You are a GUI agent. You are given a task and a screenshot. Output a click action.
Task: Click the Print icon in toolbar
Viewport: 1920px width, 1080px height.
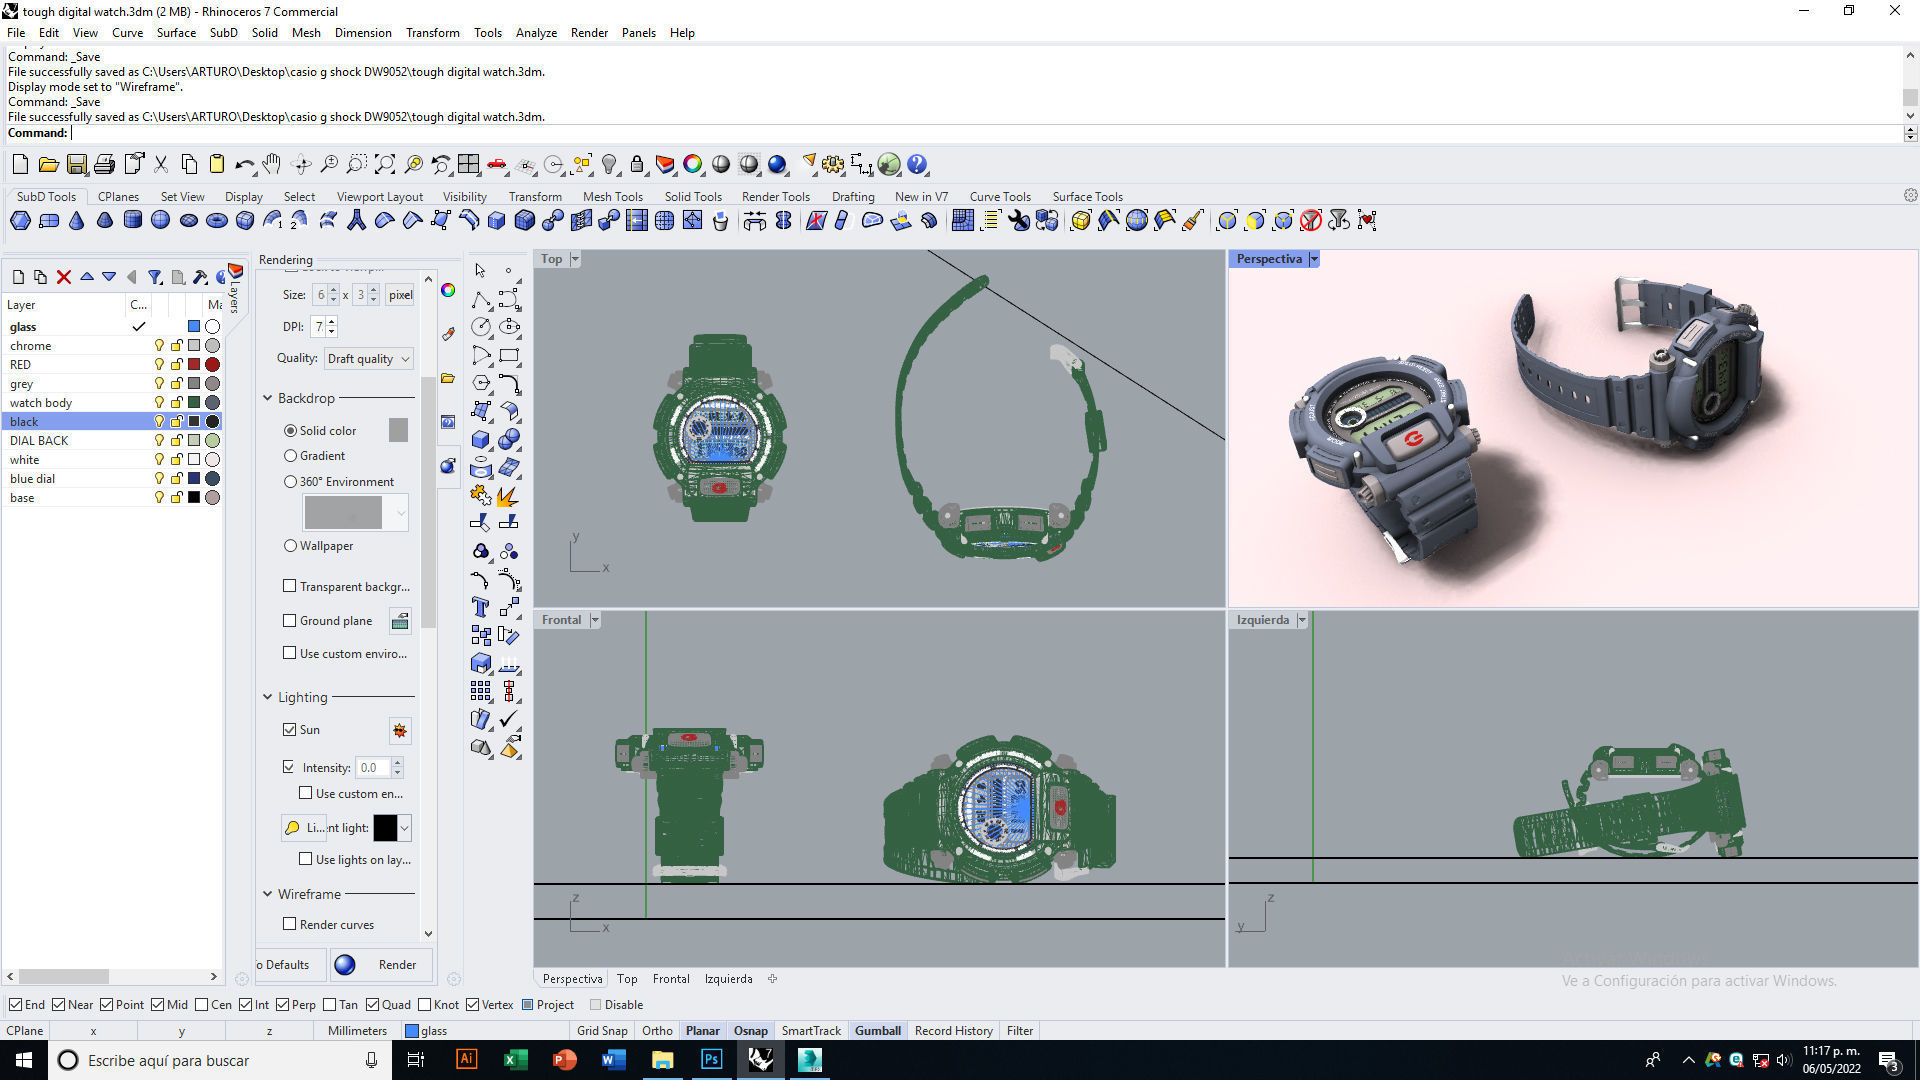(104, 164)
